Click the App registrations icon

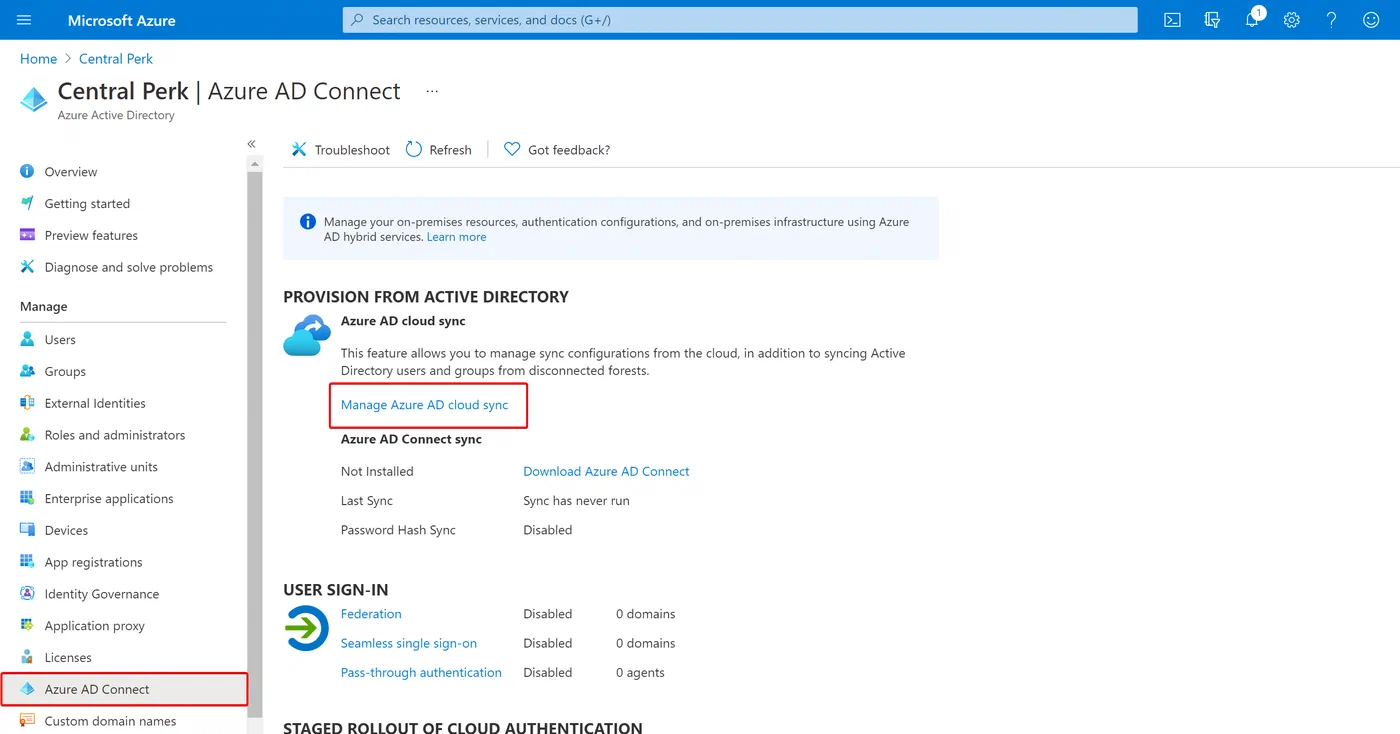tap(27, 562)
